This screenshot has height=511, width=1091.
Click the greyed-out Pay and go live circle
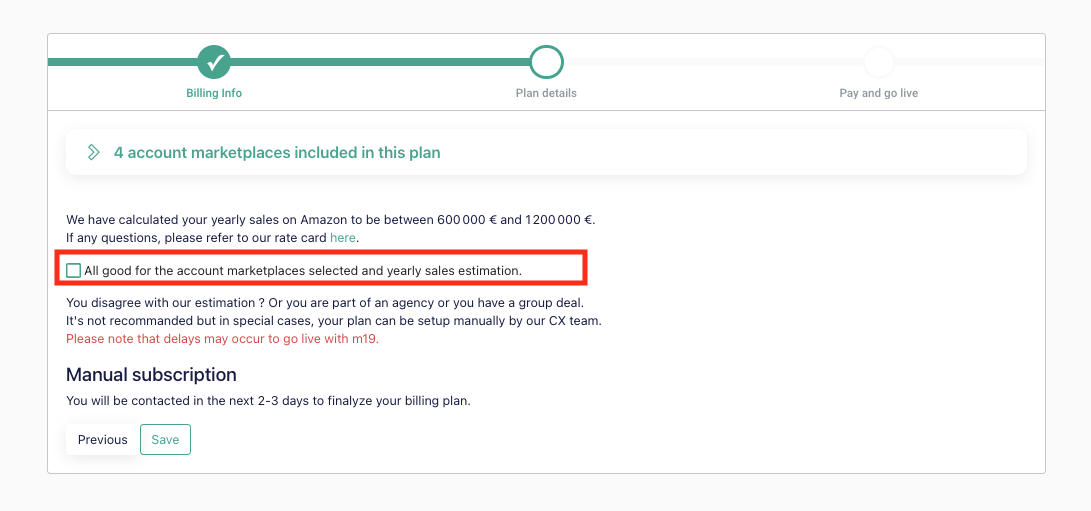879,62
